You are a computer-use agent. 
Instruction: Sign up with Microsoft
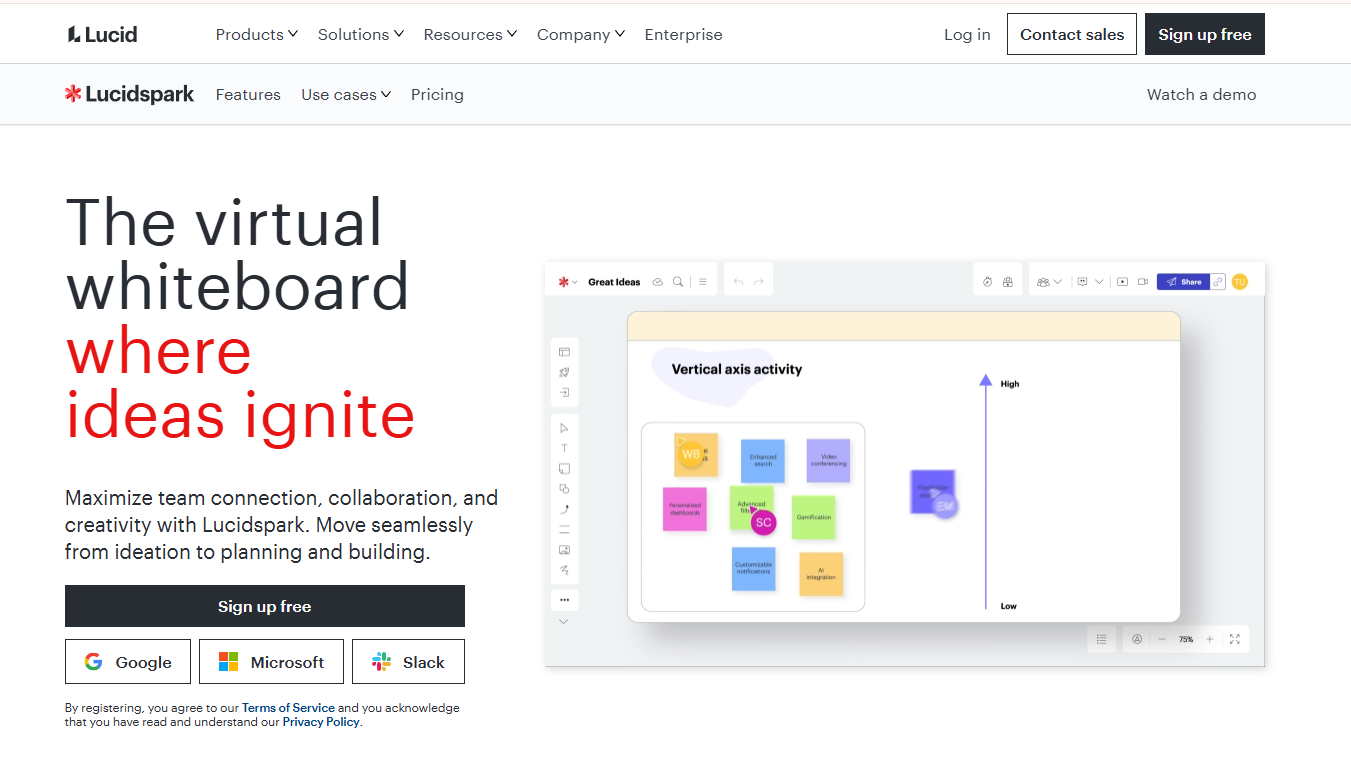coord(271,662)
